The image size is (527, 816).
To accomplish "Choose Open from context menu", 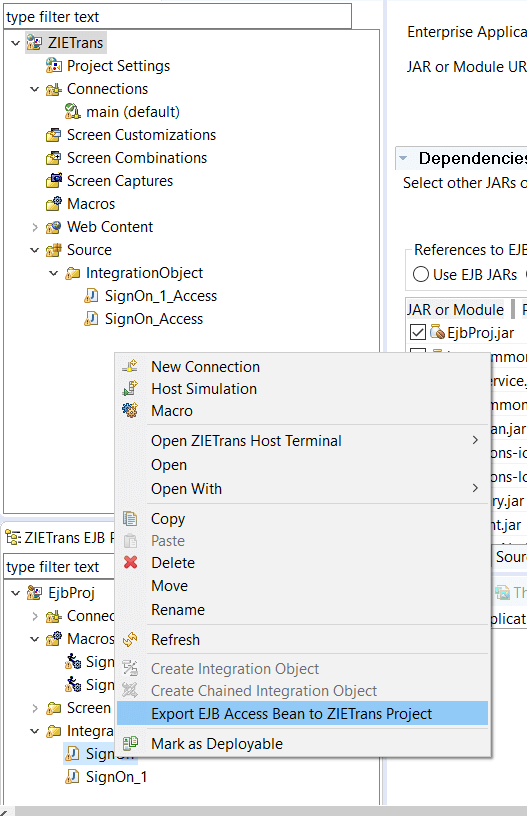I will (302, 465).
